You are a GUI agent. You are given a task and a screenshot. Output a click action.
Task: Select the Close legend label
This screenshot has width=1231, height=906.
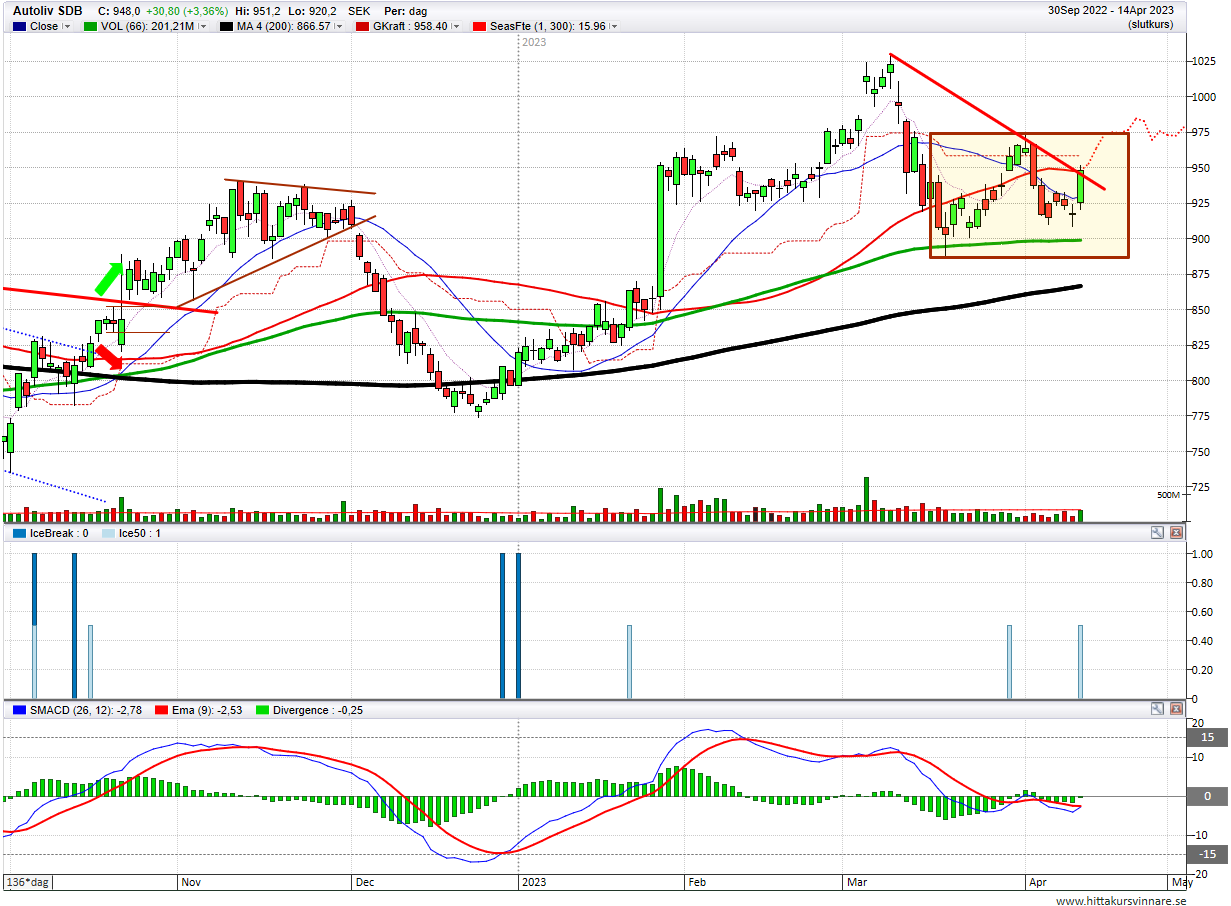(x=44, y=27)
